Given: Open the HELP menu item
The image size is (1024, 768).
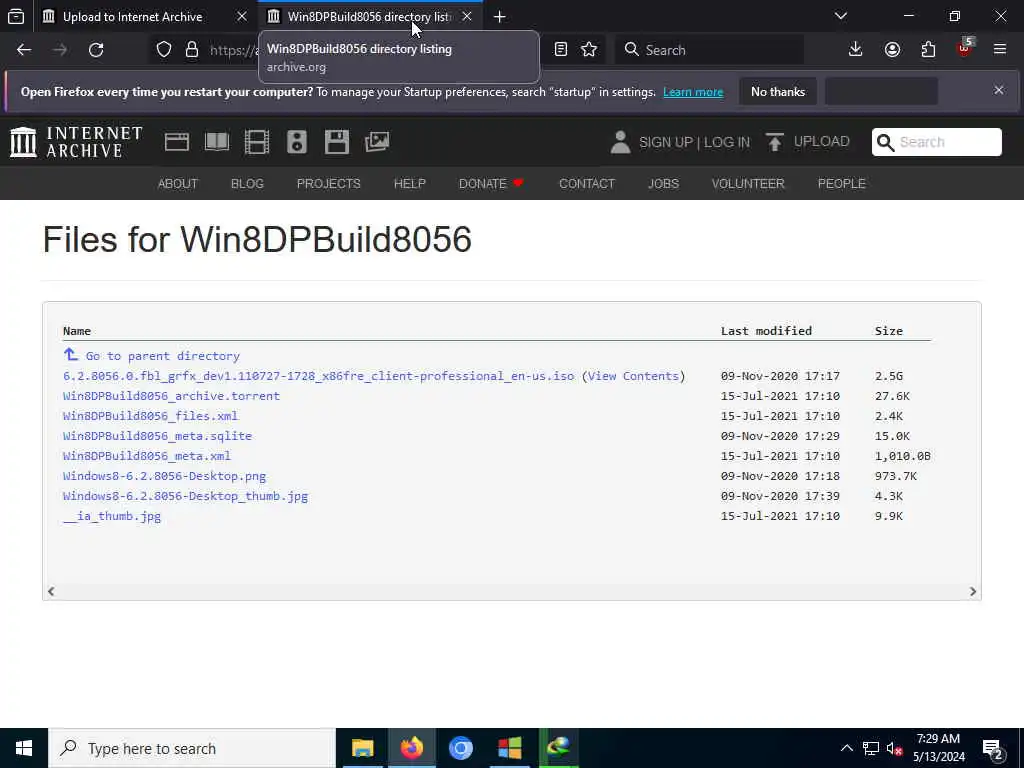Looking at the screenshot, I should point(409,184).
